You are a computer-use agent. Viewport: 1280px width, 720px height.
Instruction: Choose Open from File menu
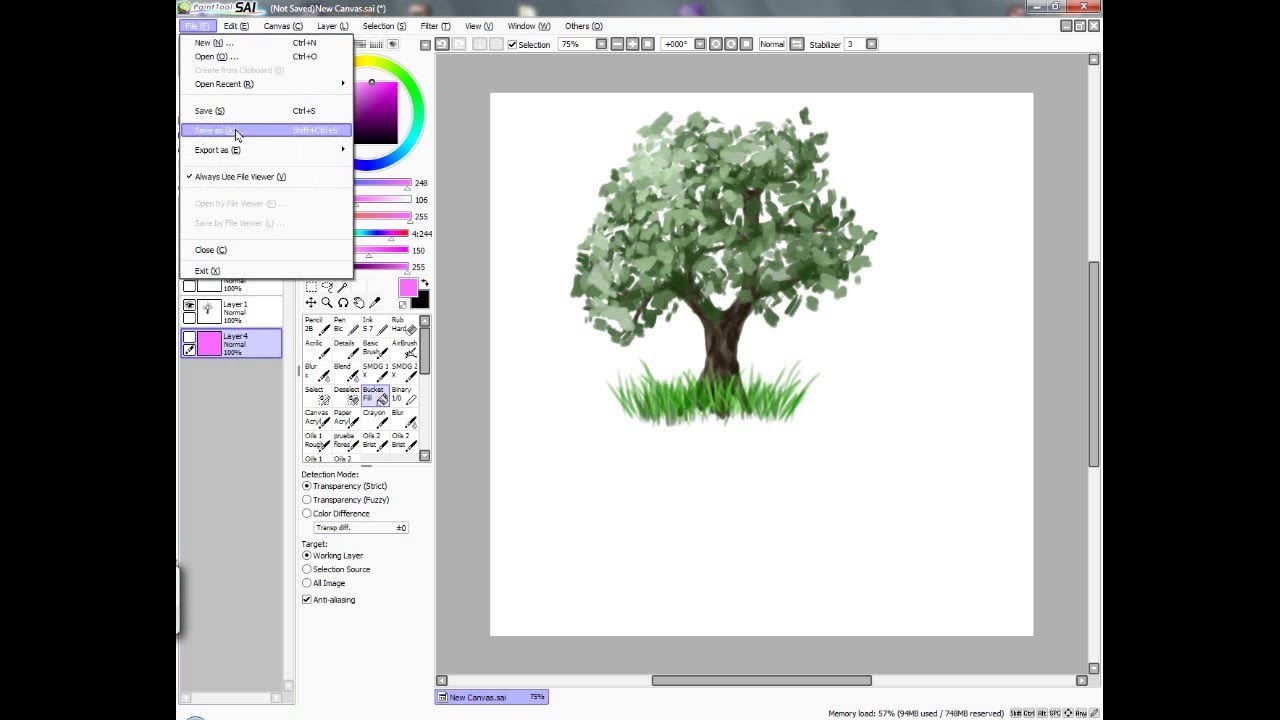(265, 57)
